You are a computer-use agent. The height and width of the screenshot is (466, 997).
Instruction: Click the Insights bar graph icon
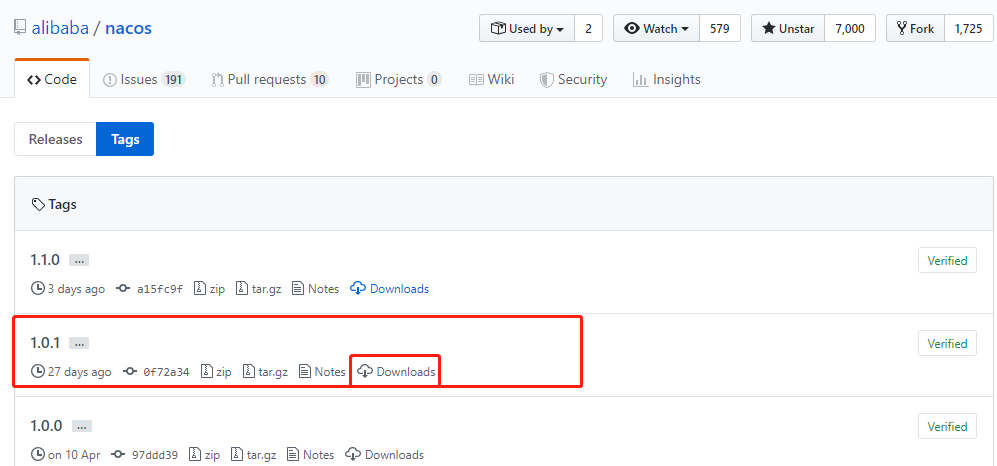point(640,80)
